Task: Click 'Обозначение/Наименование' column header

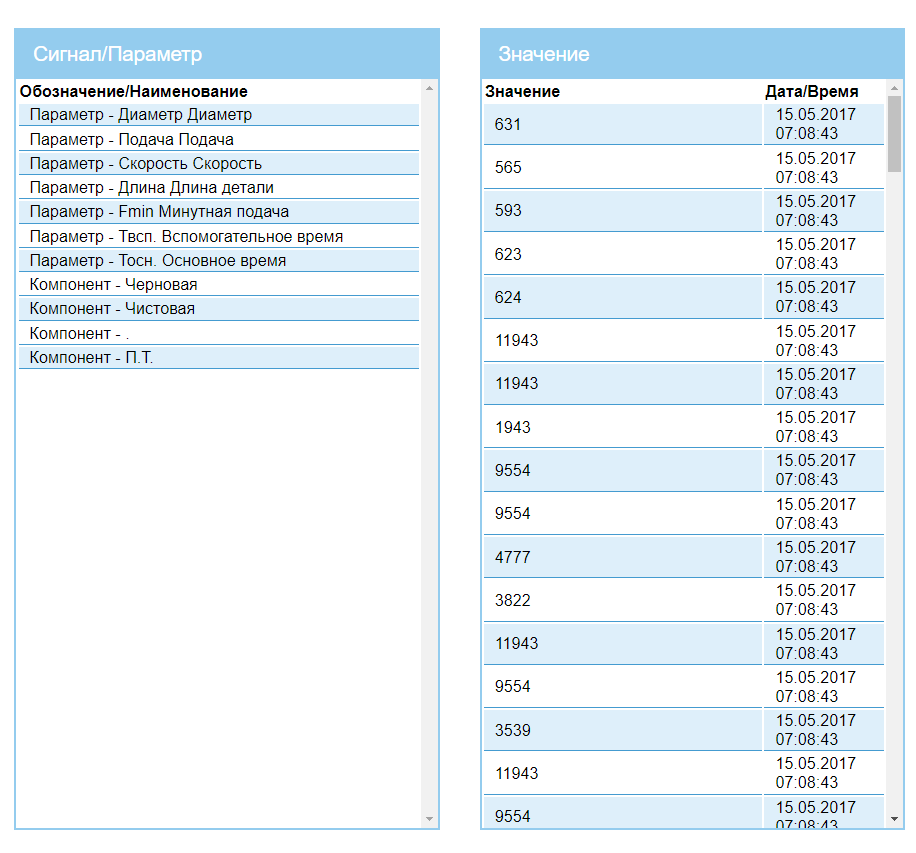Action: 133,91
